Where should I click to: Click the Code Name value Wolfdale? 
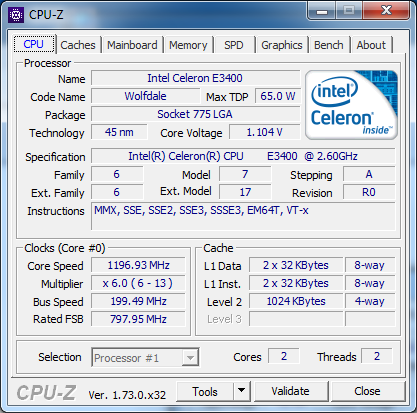pos(145,96)
